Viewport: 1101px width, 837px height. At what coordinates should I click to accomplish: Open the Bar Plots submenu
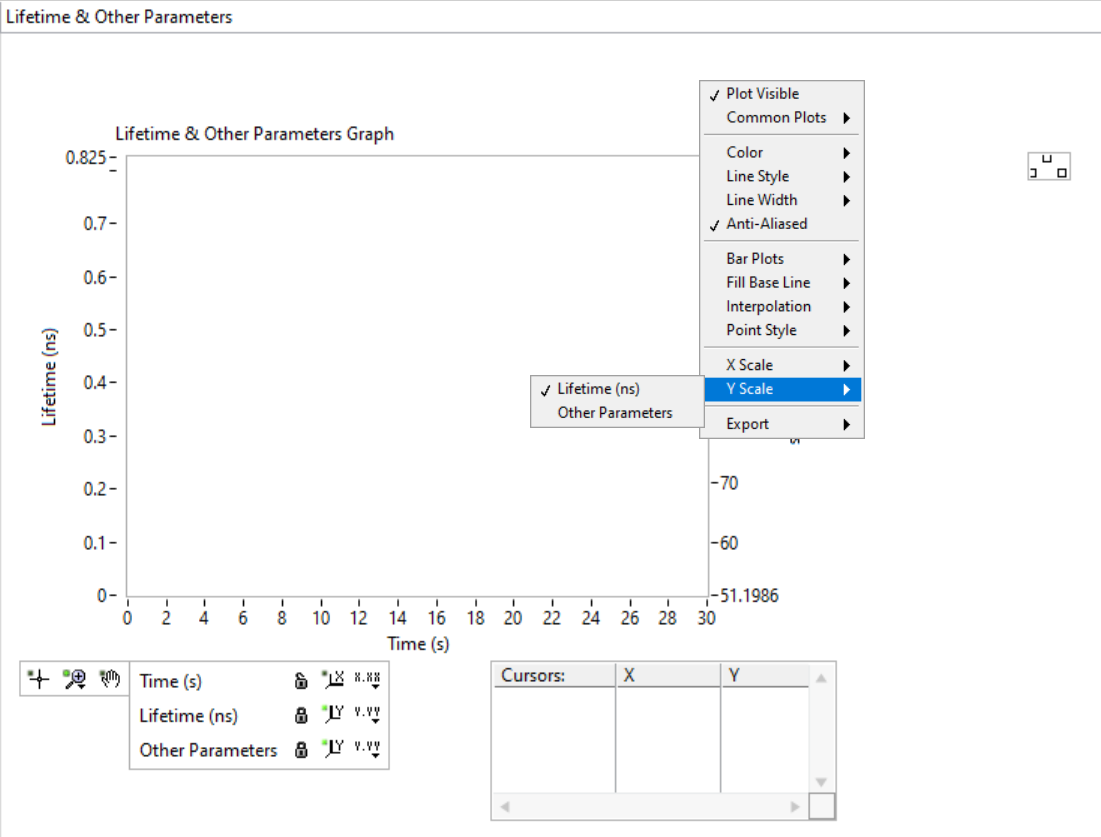782,259
